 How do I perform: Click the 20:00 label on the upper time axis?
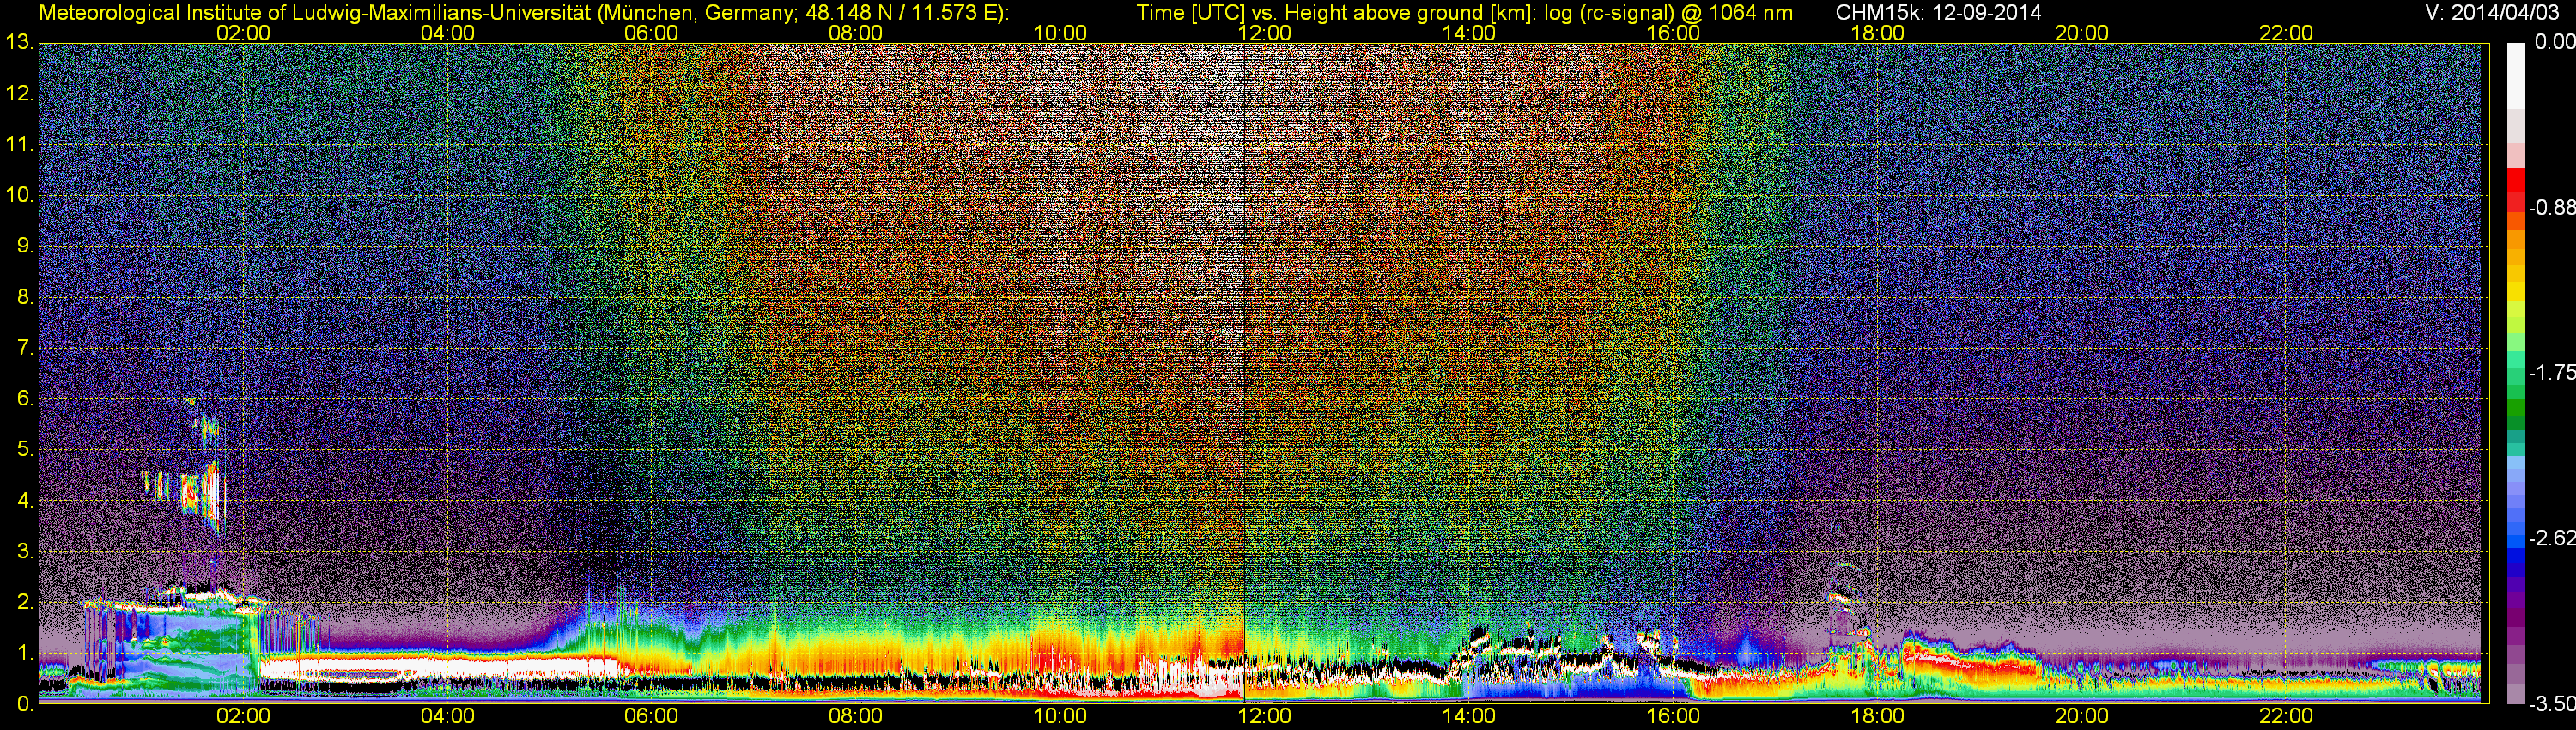click(2082, 33)
